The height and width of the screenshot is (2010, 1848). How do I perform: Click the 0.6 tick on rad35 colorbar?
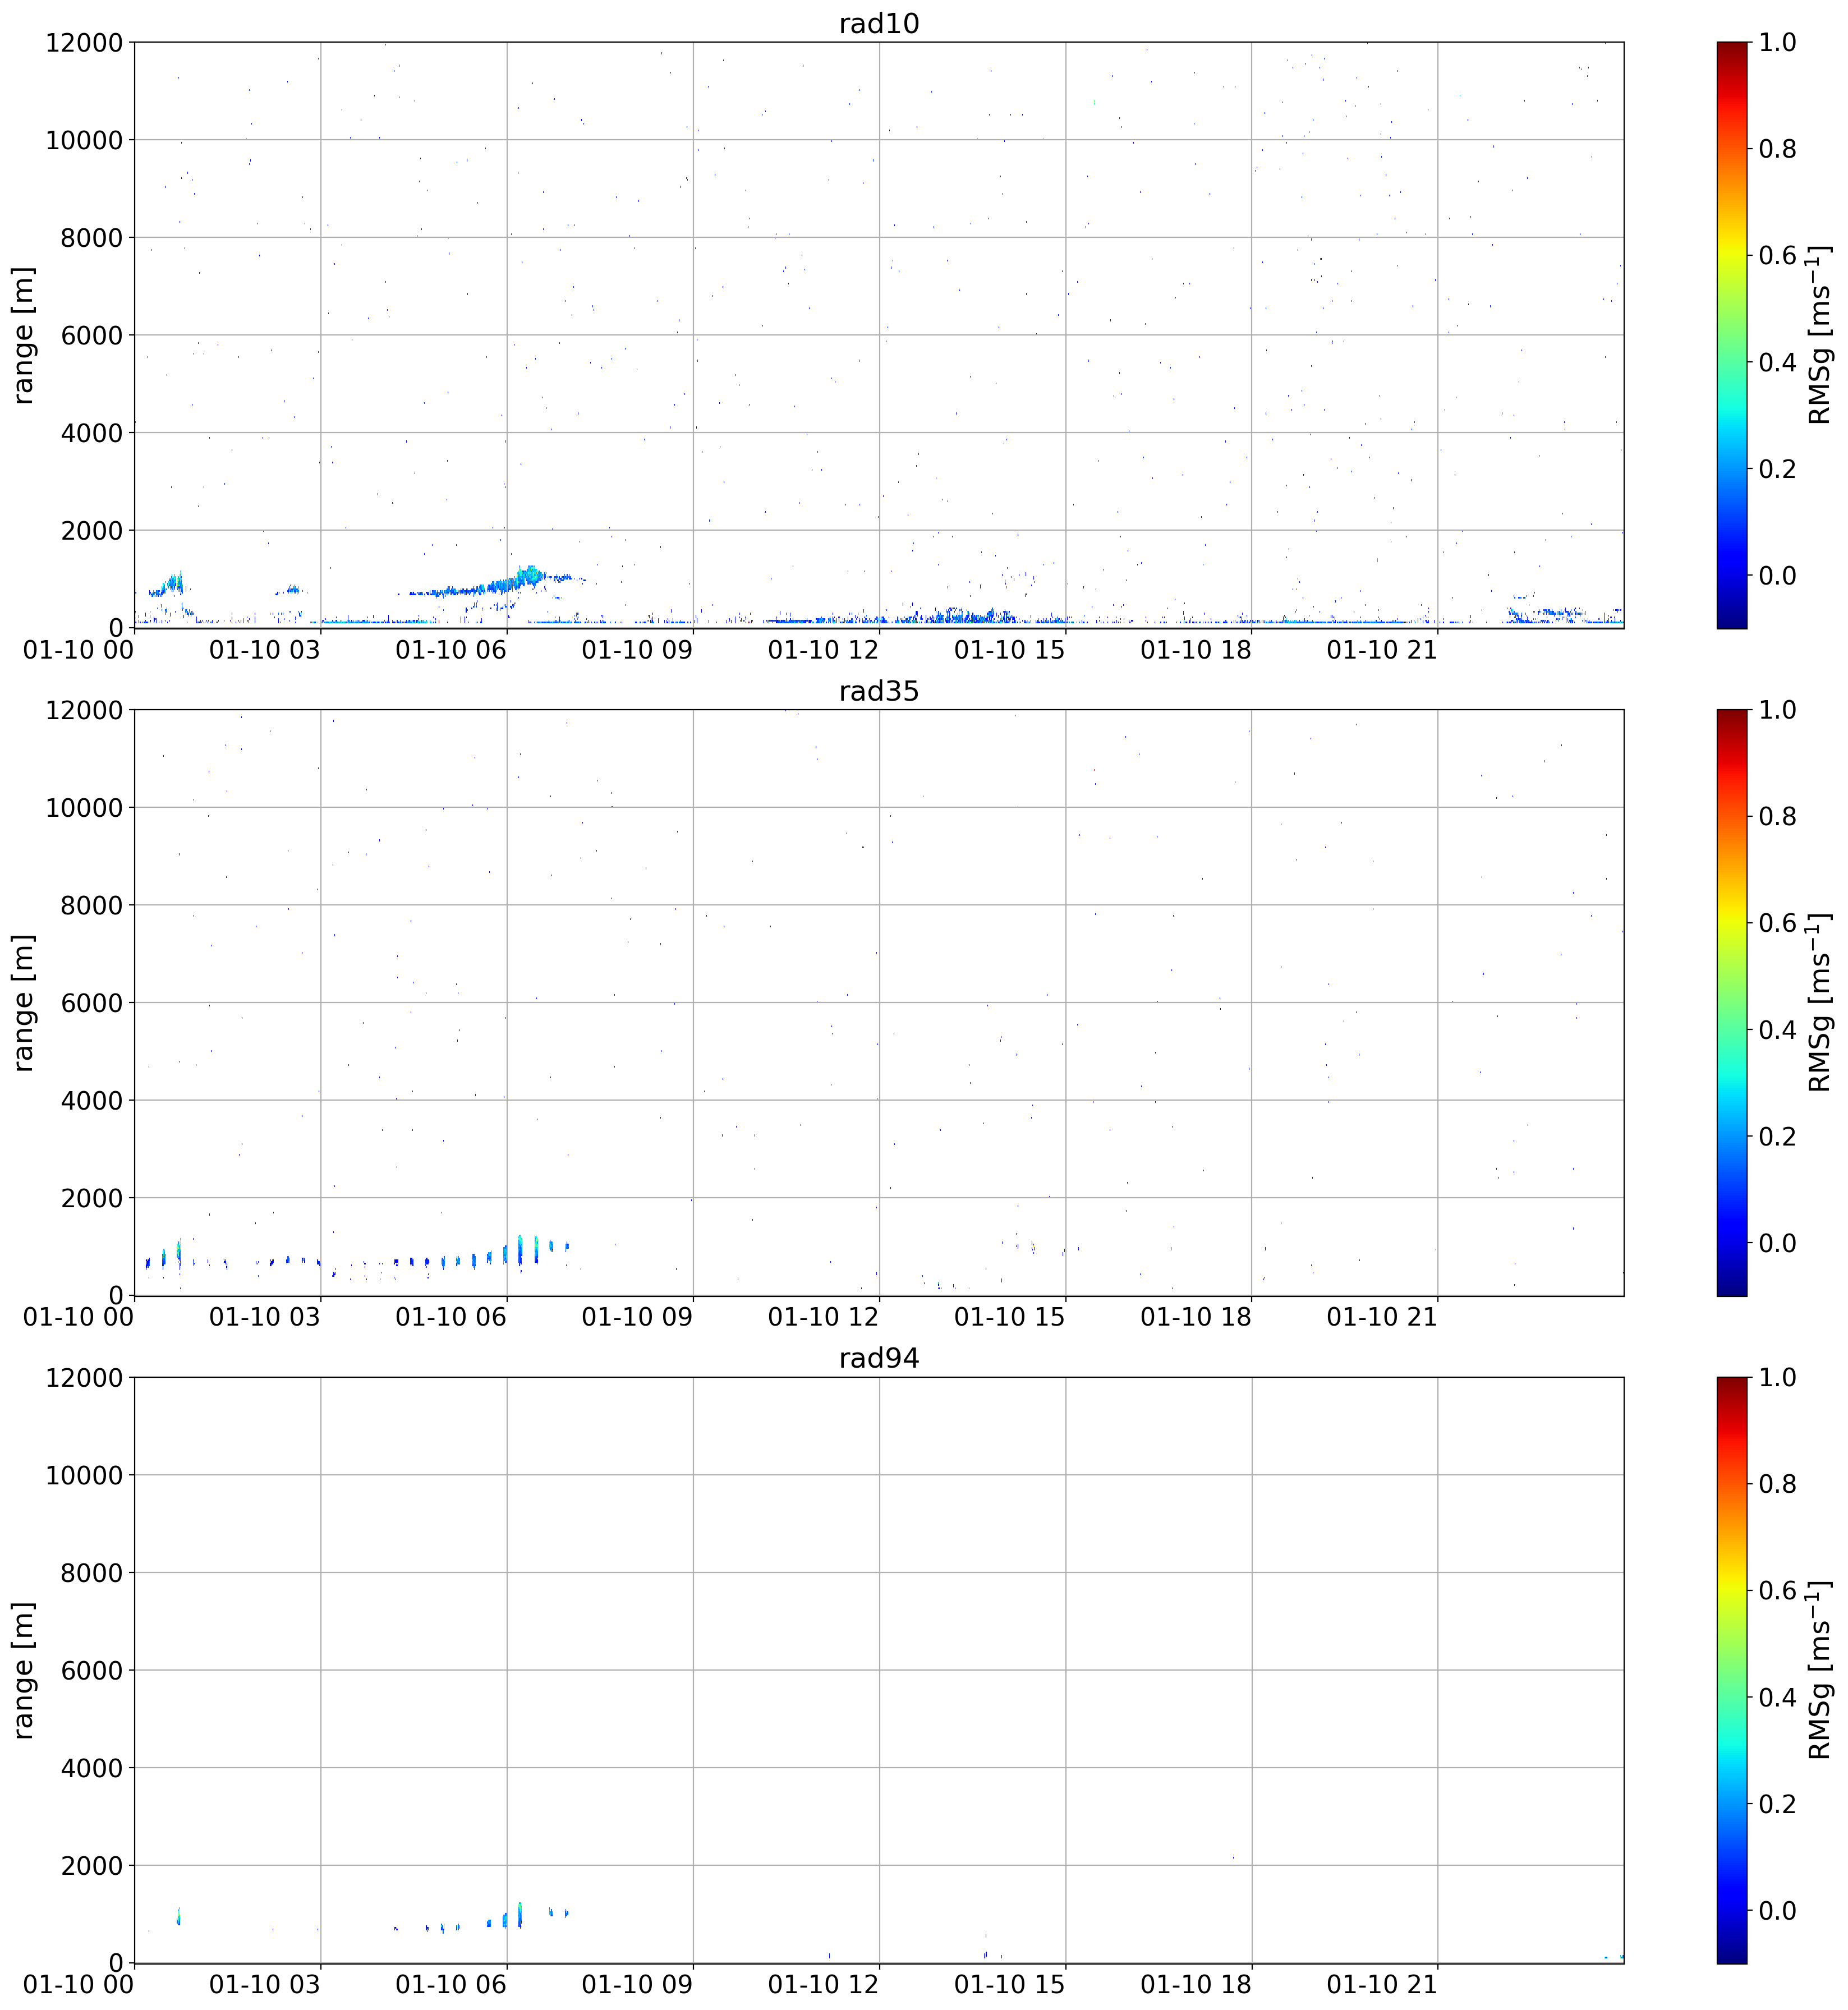click(1778, 923)
